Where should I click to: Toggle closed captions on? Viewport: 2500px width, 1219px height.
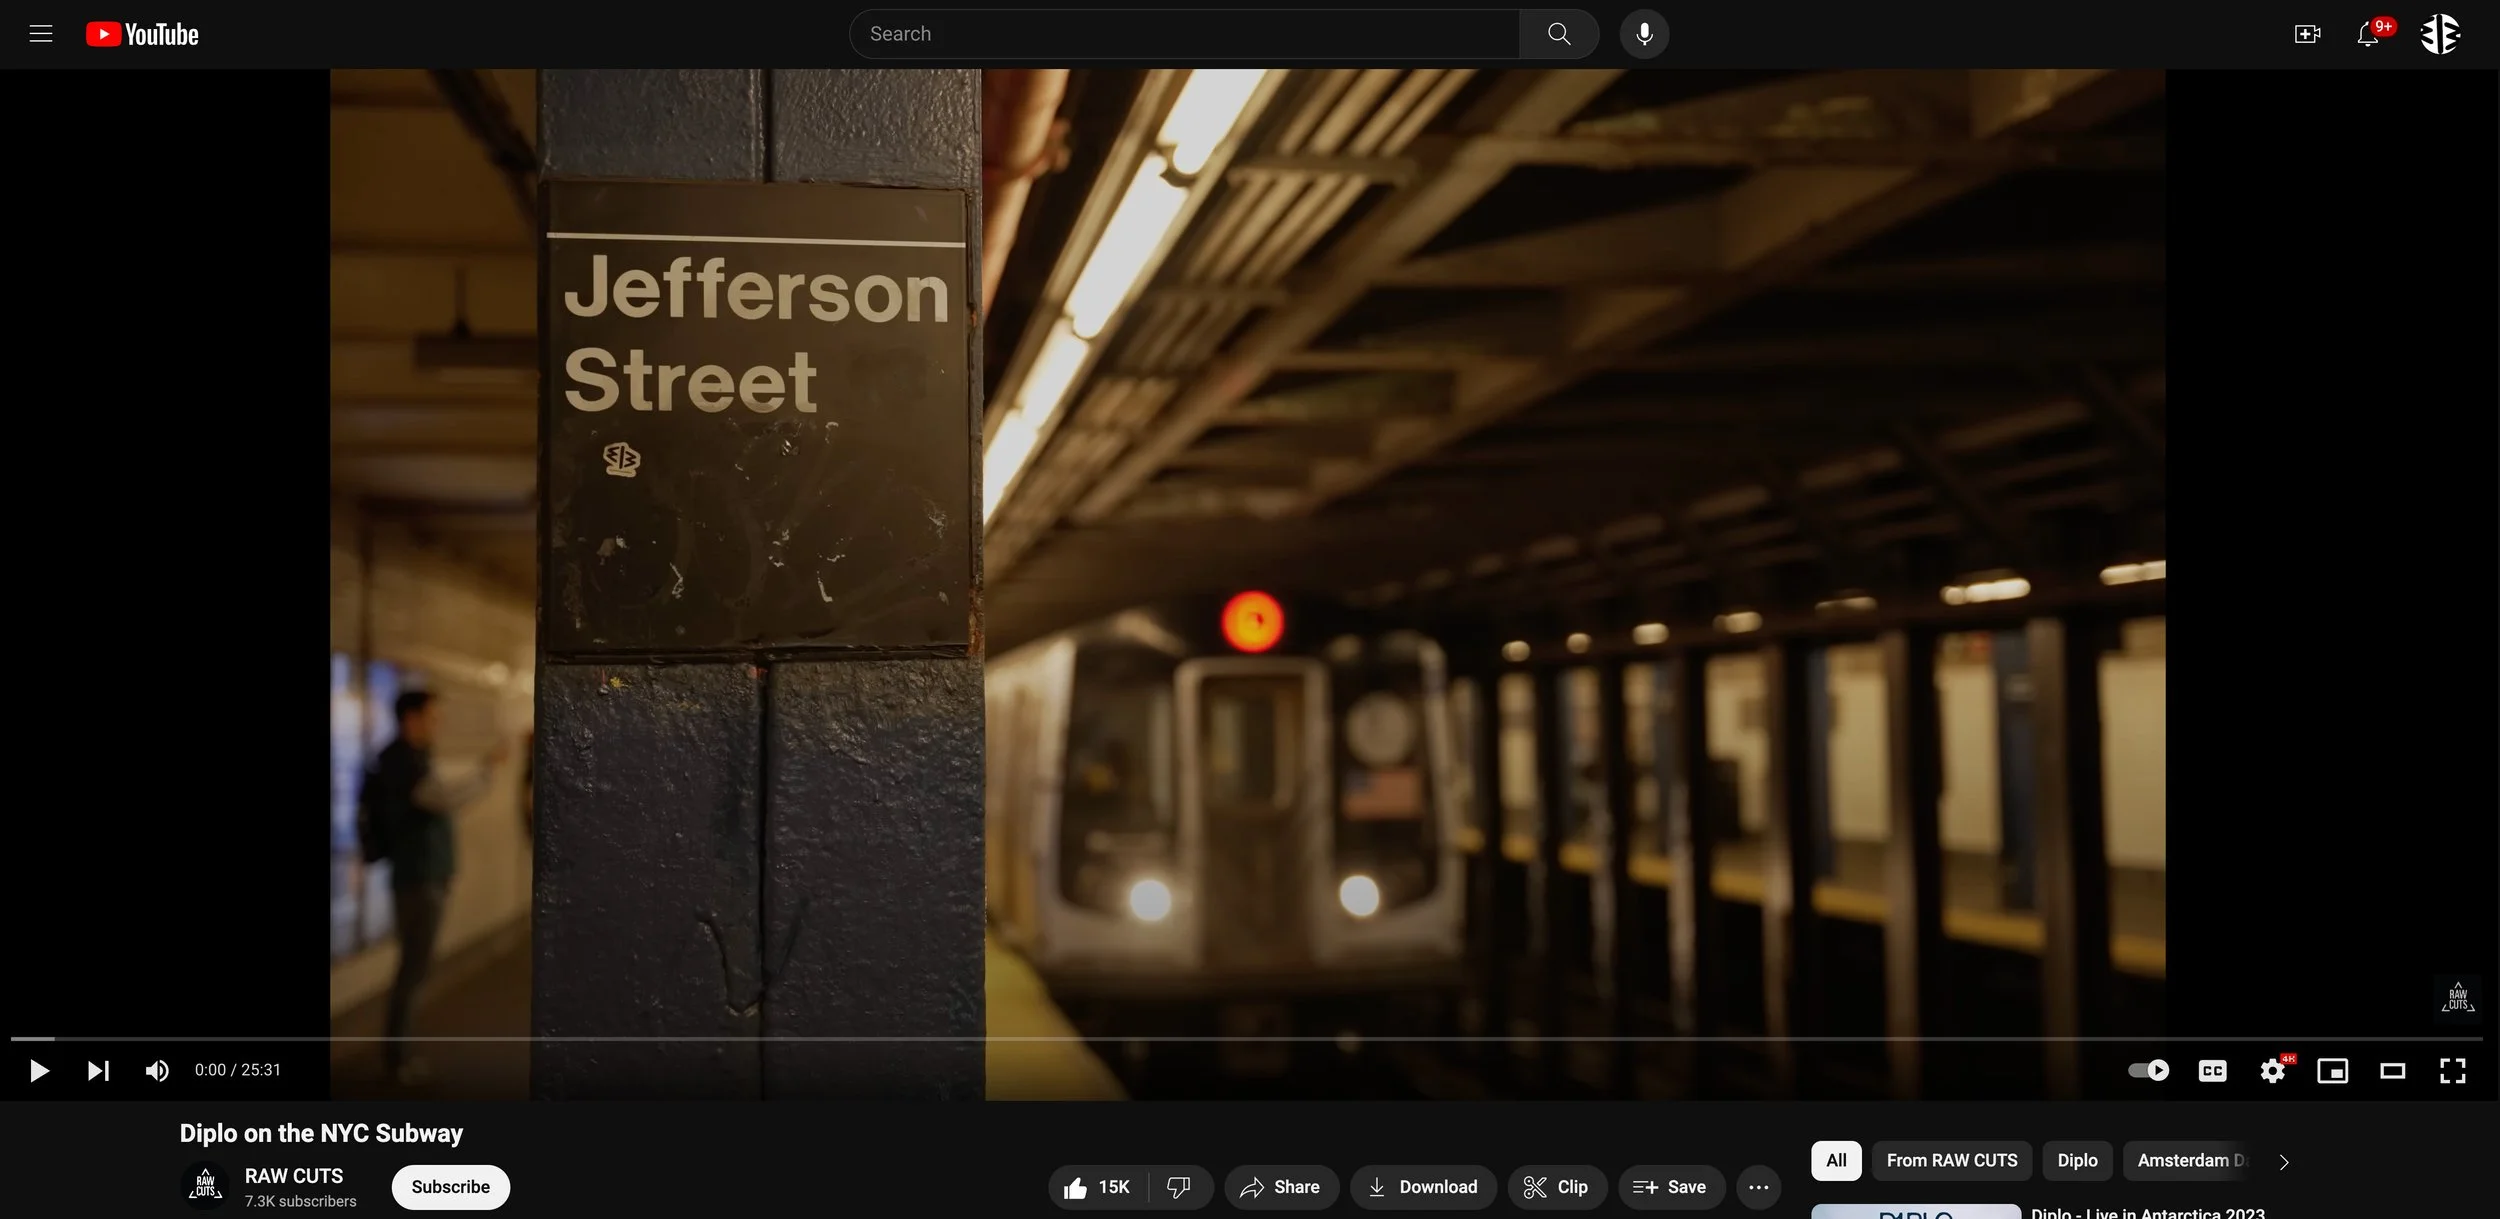point(2212,1071)
